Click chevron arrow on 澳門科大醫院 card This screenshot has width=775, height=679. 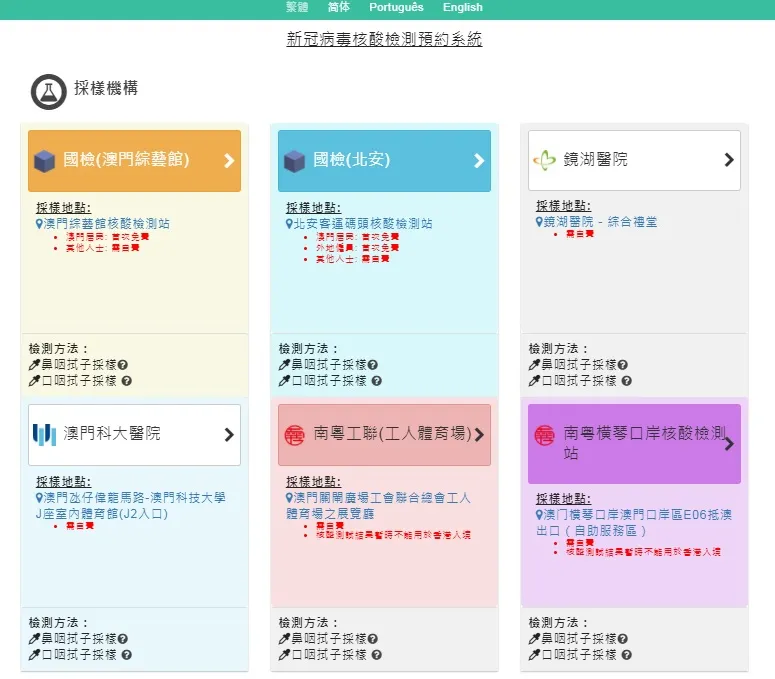click(x=229, y=435)
